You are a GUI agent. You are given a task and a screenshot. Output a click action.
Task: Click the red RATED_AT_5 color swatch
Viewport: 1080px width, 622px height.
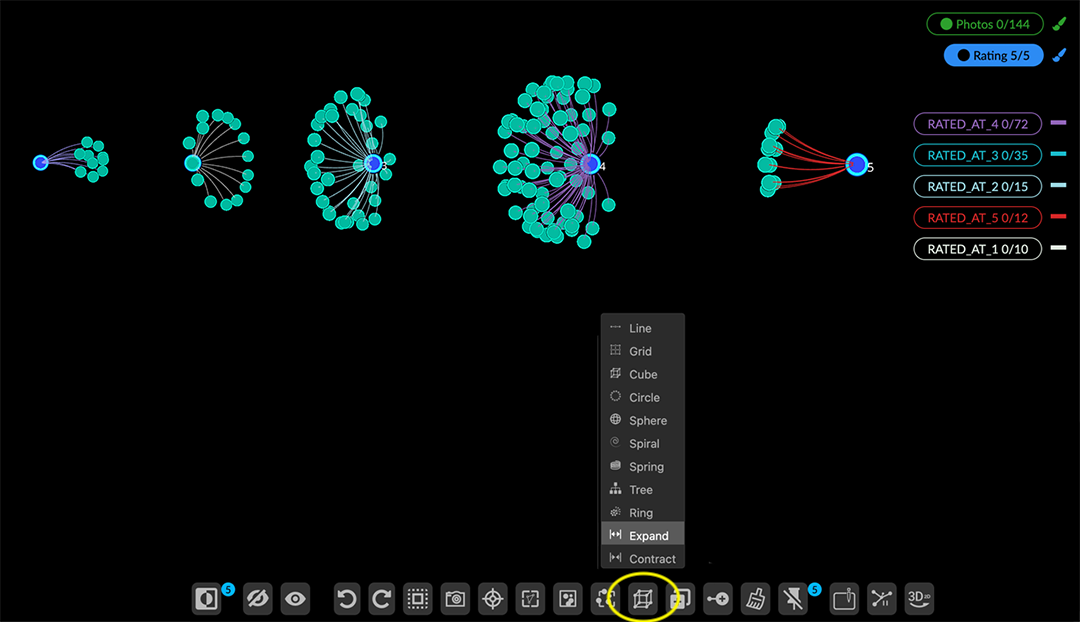tap(1058, 217)
